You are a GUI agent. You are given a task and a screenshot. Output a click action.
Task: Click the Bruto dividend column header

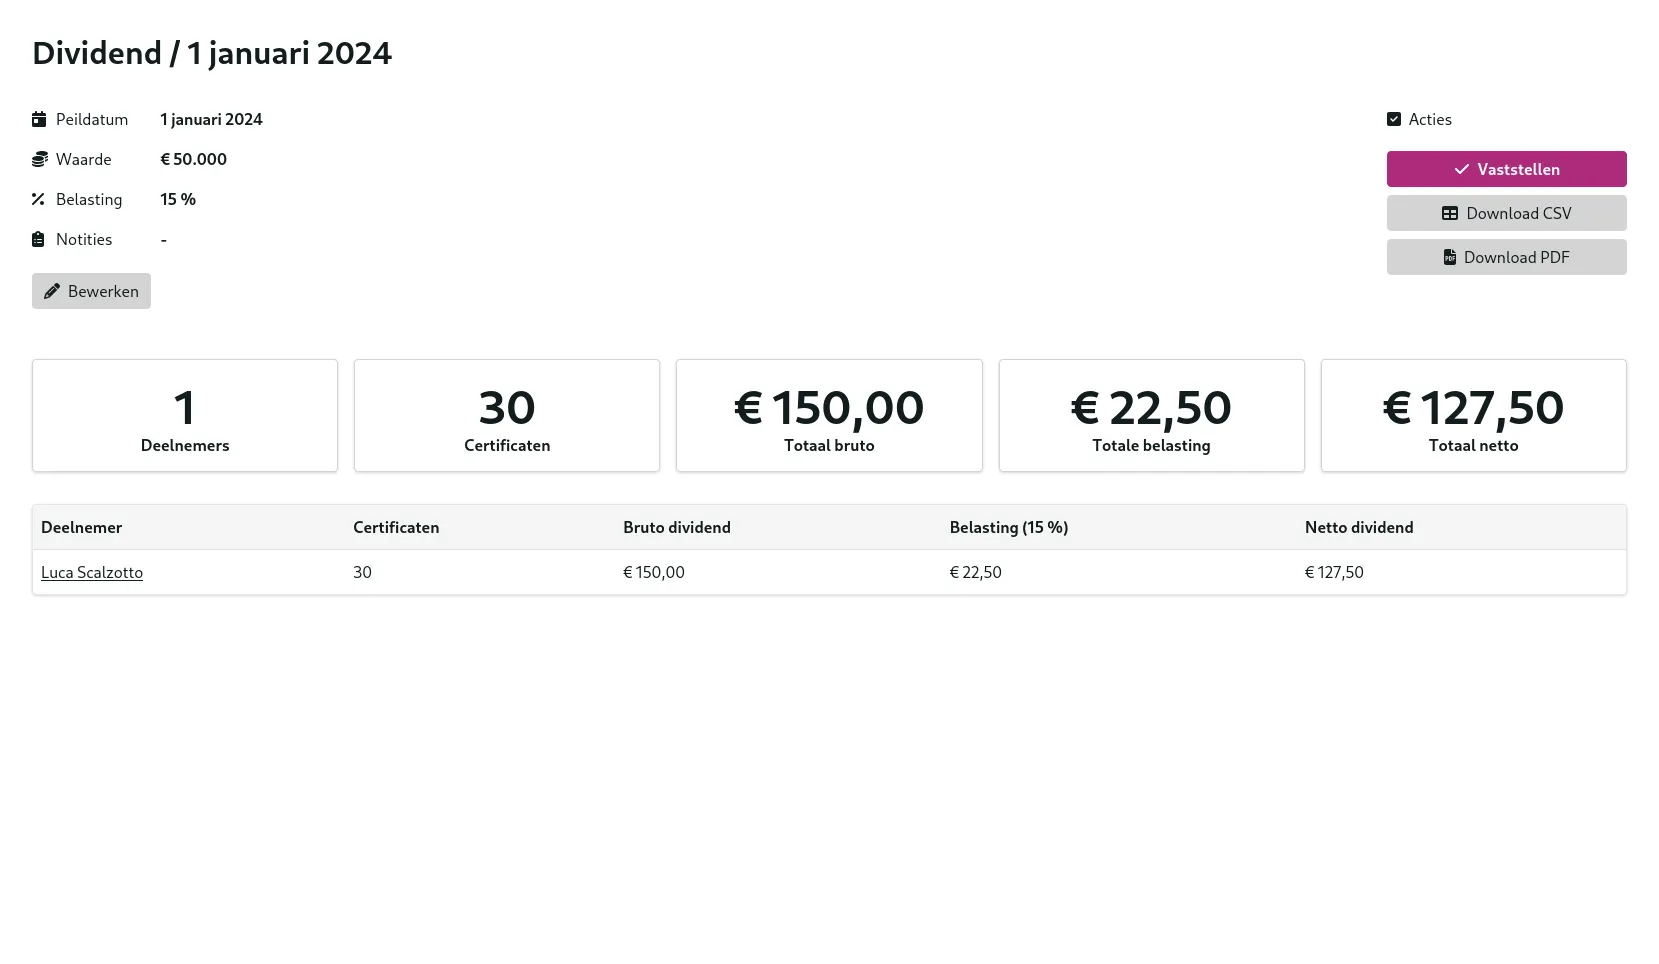(x=677, y=527)
